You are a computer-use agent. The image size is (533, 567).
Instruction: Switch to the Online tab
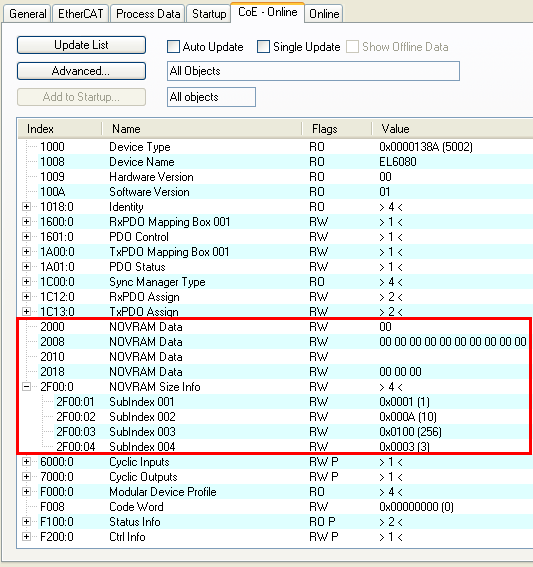324,14
